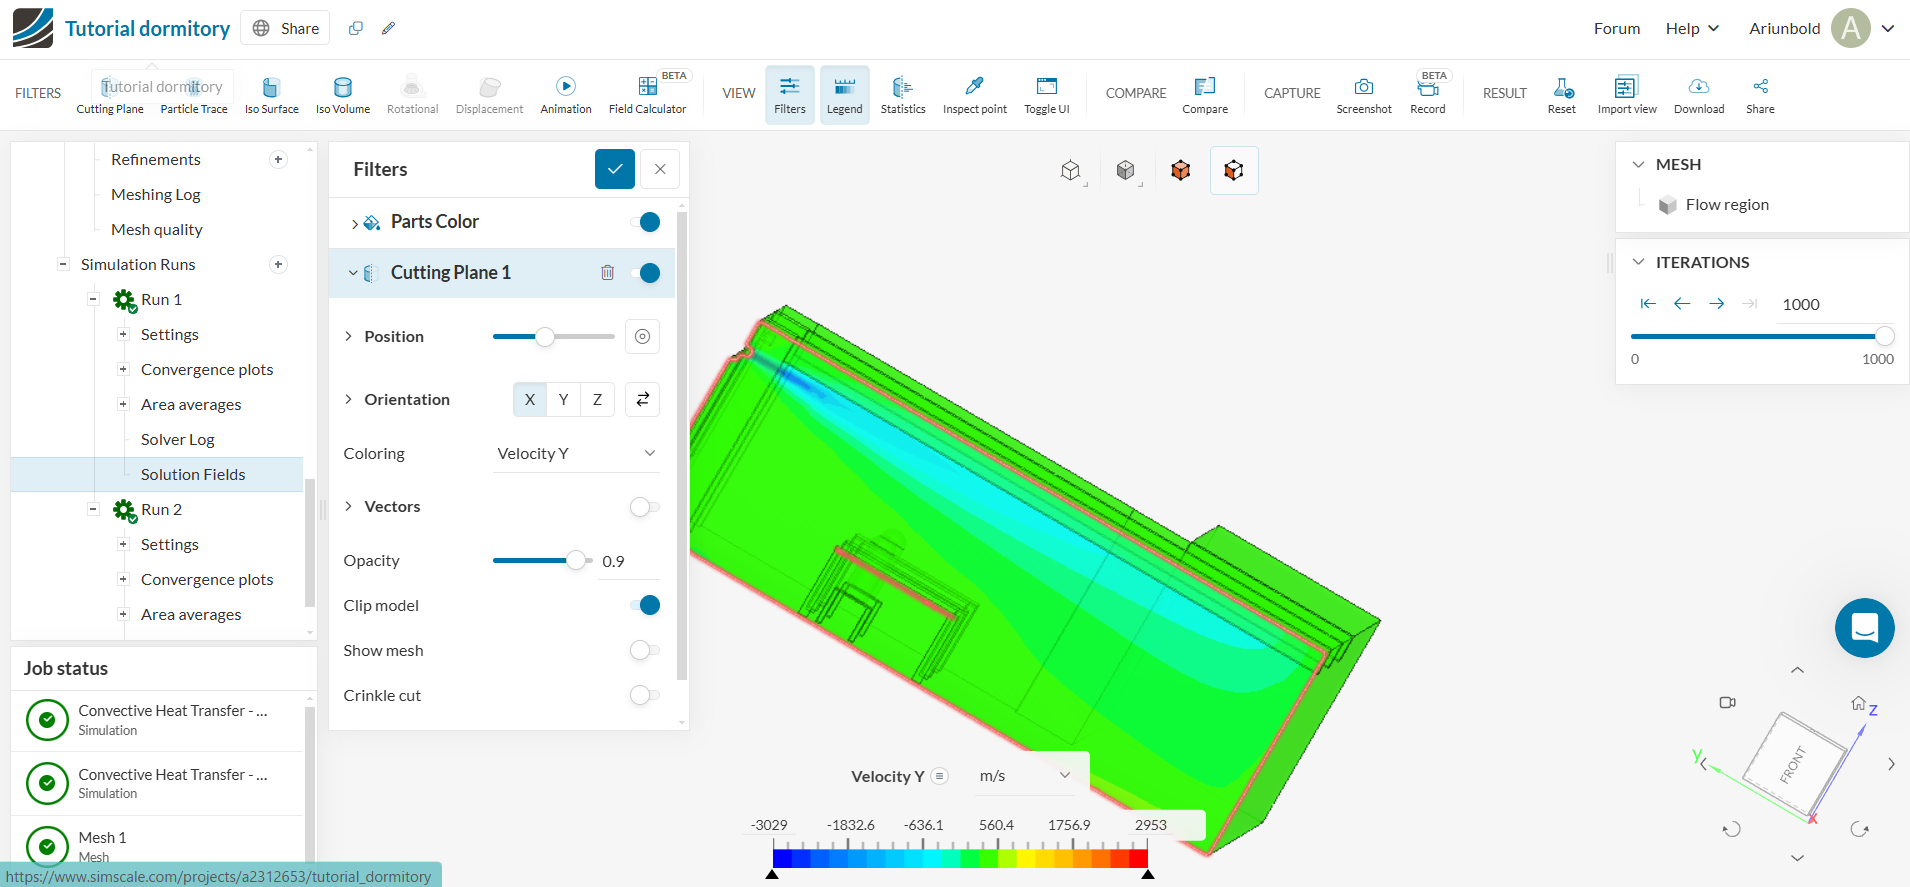Jump to the first iteration

tap(1648, 304)
